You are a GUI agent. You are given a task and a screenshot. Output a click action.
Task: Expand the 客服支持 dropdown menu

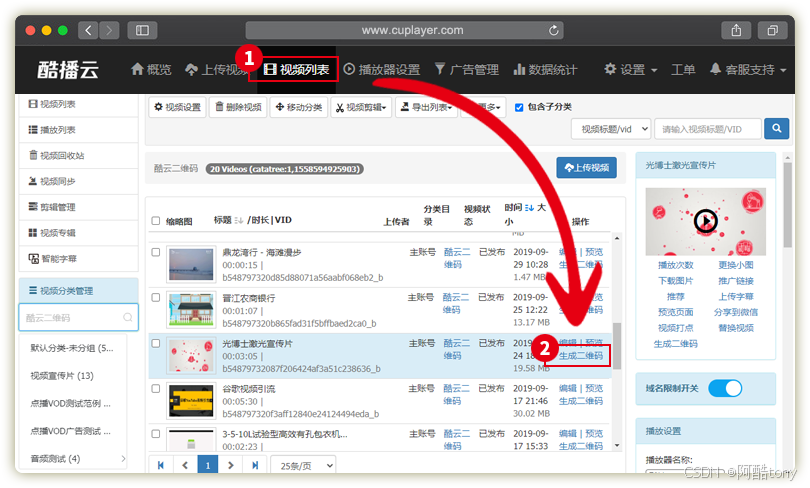[x=747, y=69]
